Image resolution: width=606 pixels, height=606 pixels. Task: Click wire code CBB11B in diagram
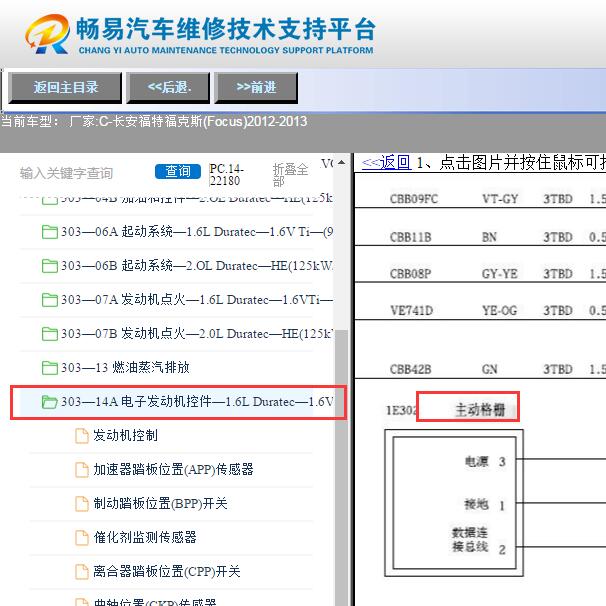point(410,237)
